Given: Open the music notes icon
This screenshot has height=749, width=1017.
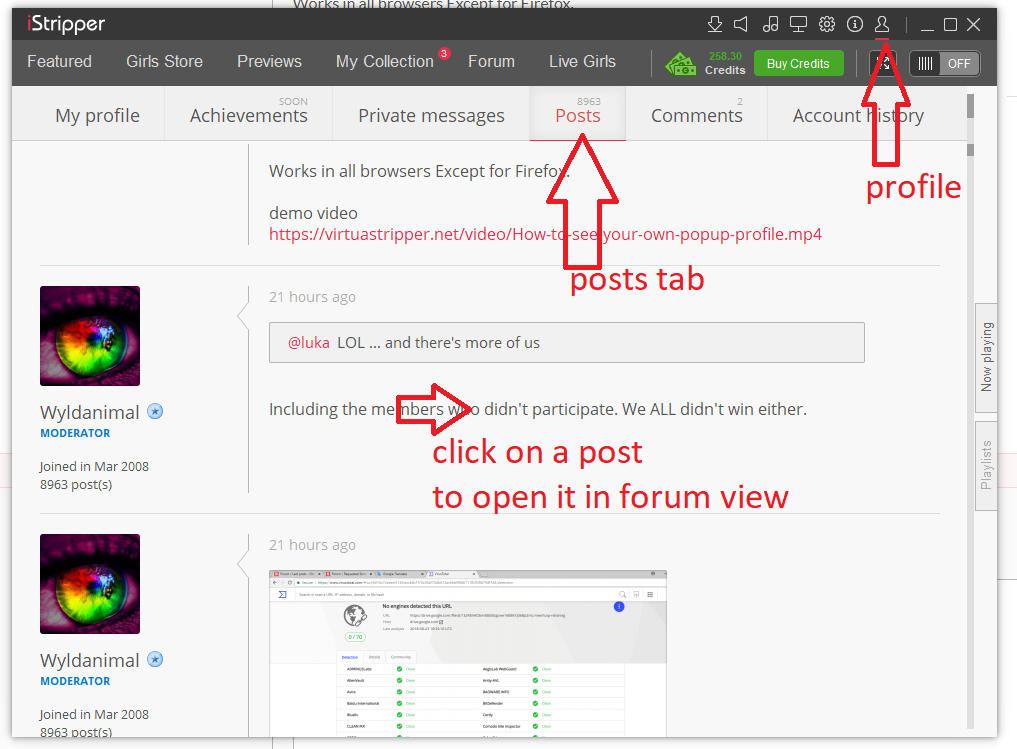Looking at the screenshot, I should pyautogui.click(x=770, y=24).
